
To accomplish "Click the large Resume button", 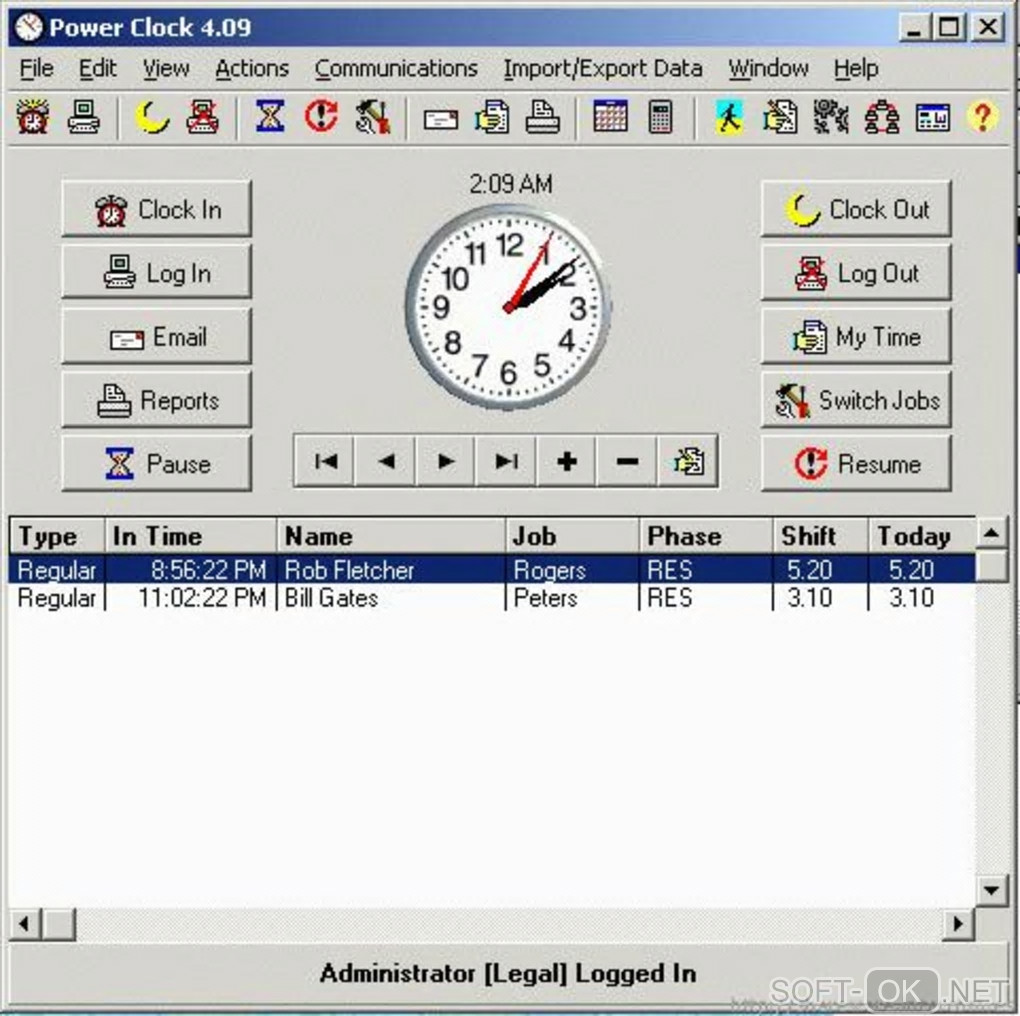I will (855, 463).
